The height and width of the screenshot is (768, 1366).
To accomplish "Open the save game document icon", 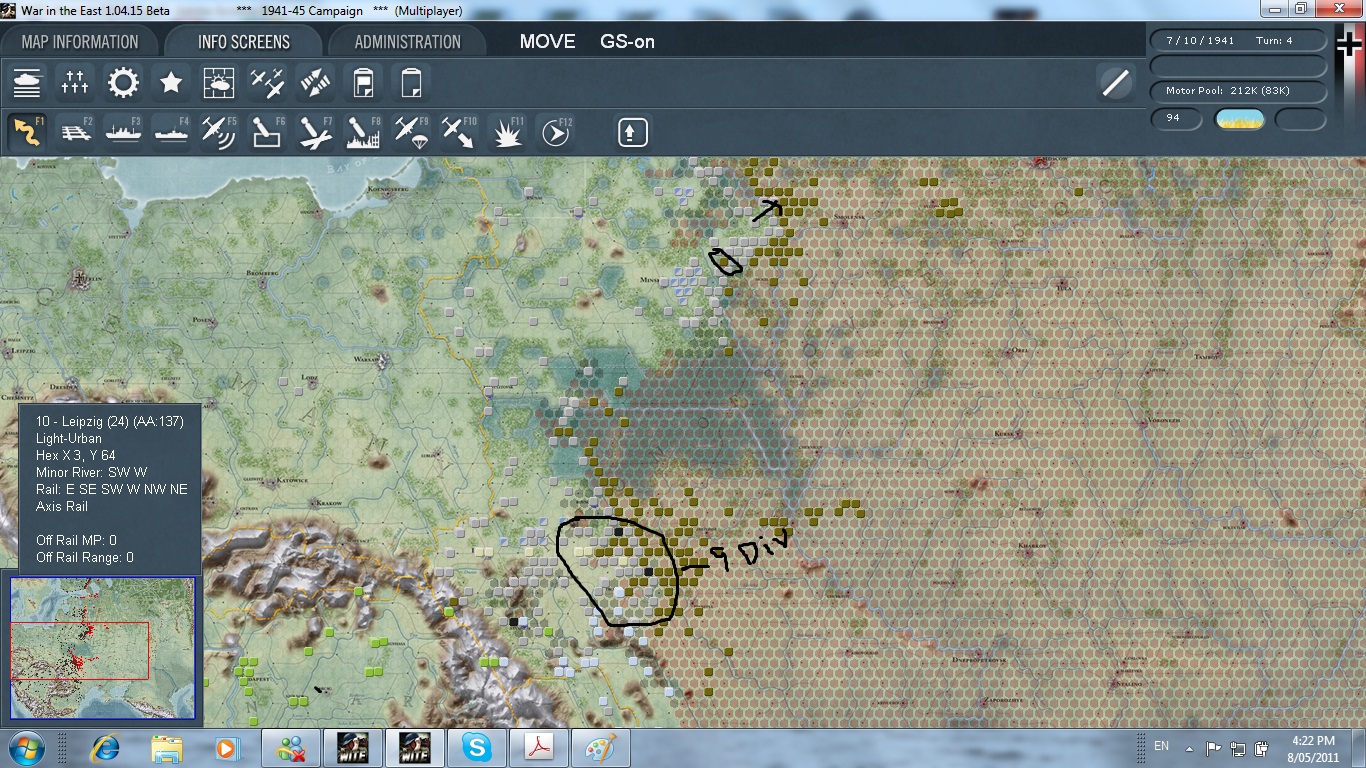I will [363, 82].
